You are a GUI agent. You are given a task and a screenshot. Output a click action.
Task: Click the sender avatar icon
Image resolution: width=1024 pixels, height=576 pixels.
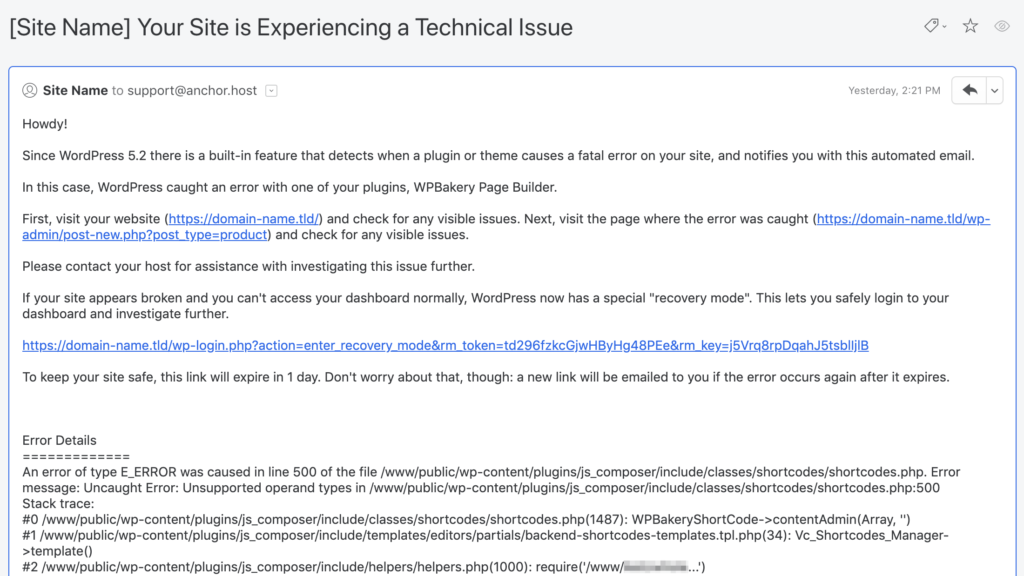(30, 90)
